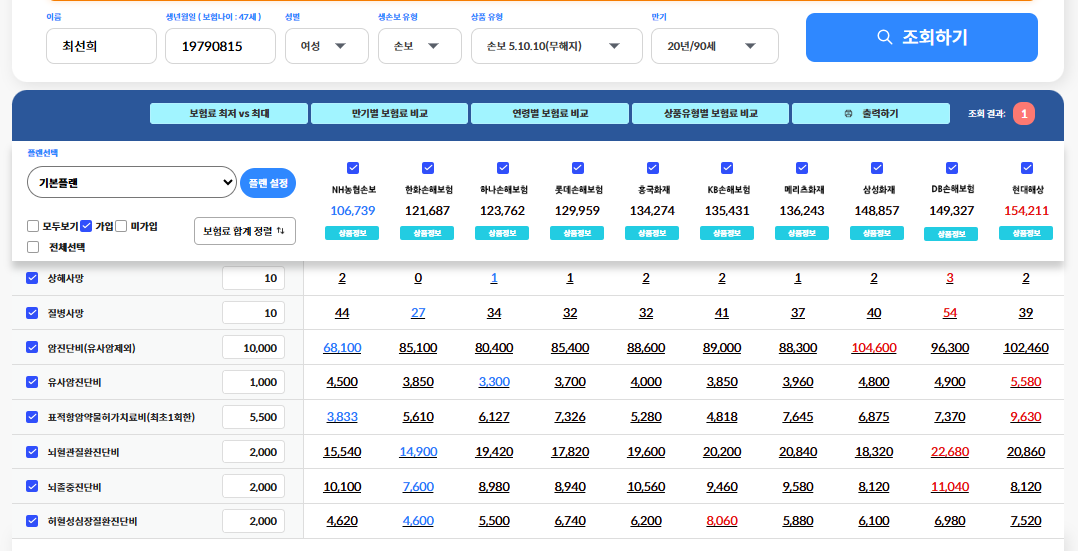The height and width of the screenshot is (551, 1078).
Task: Open 상품정보 for 현대해상
Action: click(1025, 233)
